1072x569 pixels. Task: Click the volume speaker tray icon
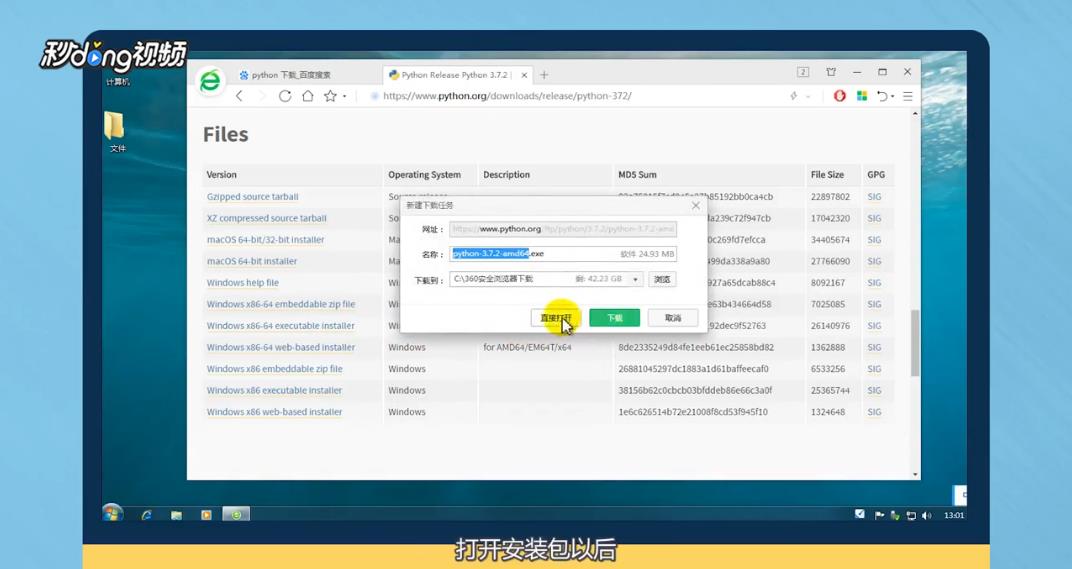tap(926, 516)
